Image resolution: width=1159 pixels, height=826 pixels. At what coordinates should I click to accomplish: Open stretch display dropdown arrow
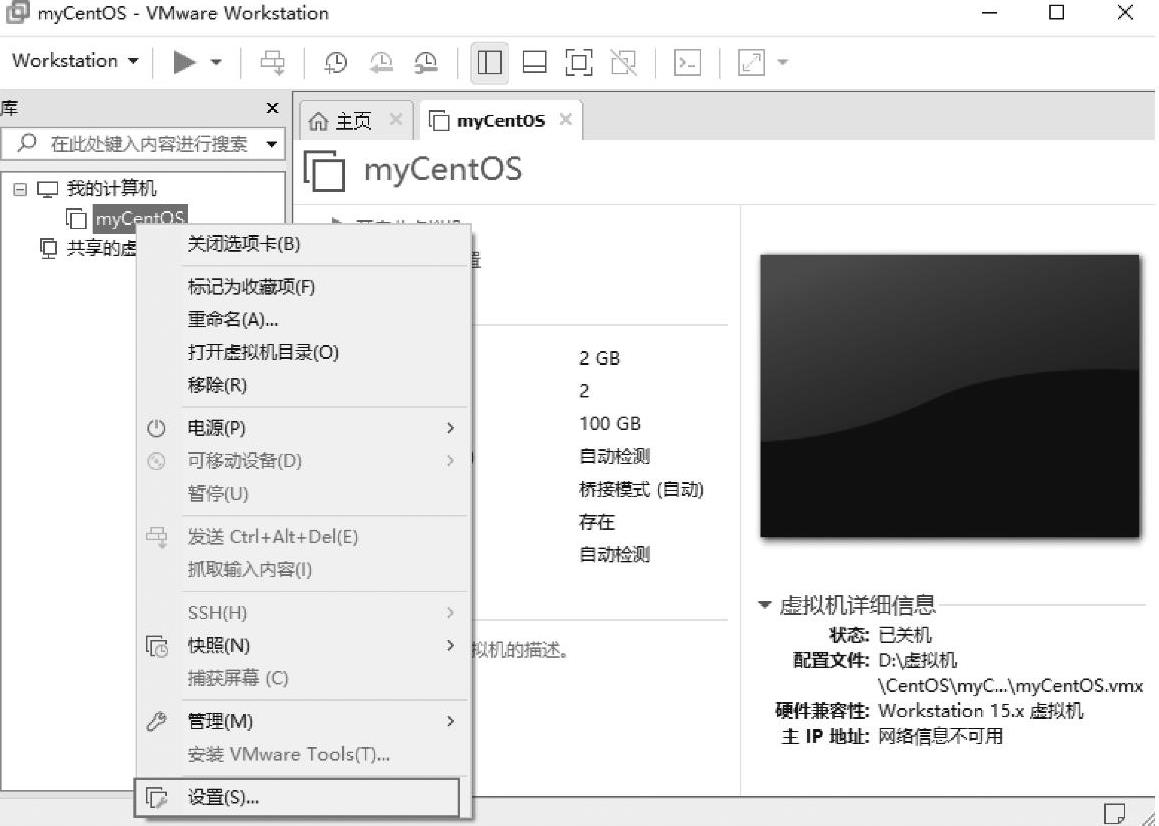[783, 62]
